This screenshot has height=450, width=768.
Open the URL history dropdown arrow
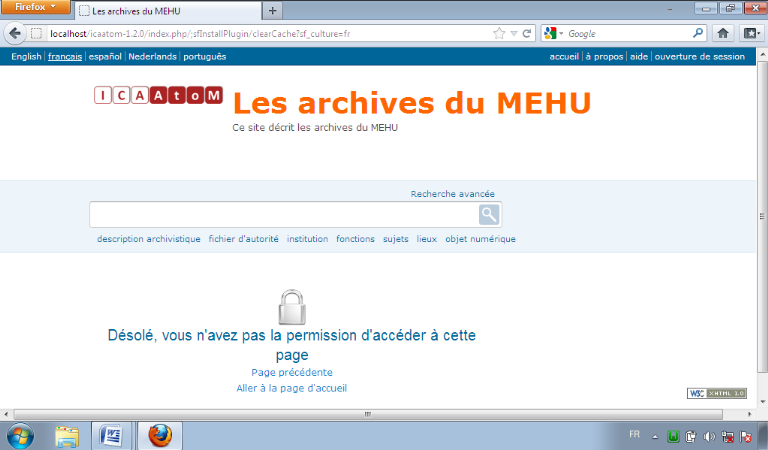tap(513, 33)
